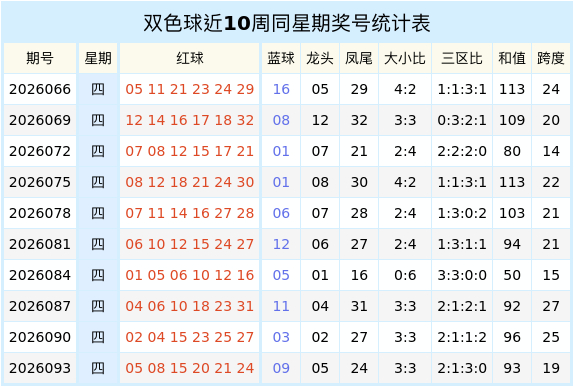This screenshot has height=387, width=574.
Task: Click red balls row 12 14 16 17 18 32
Action: [x=189, y=120]
